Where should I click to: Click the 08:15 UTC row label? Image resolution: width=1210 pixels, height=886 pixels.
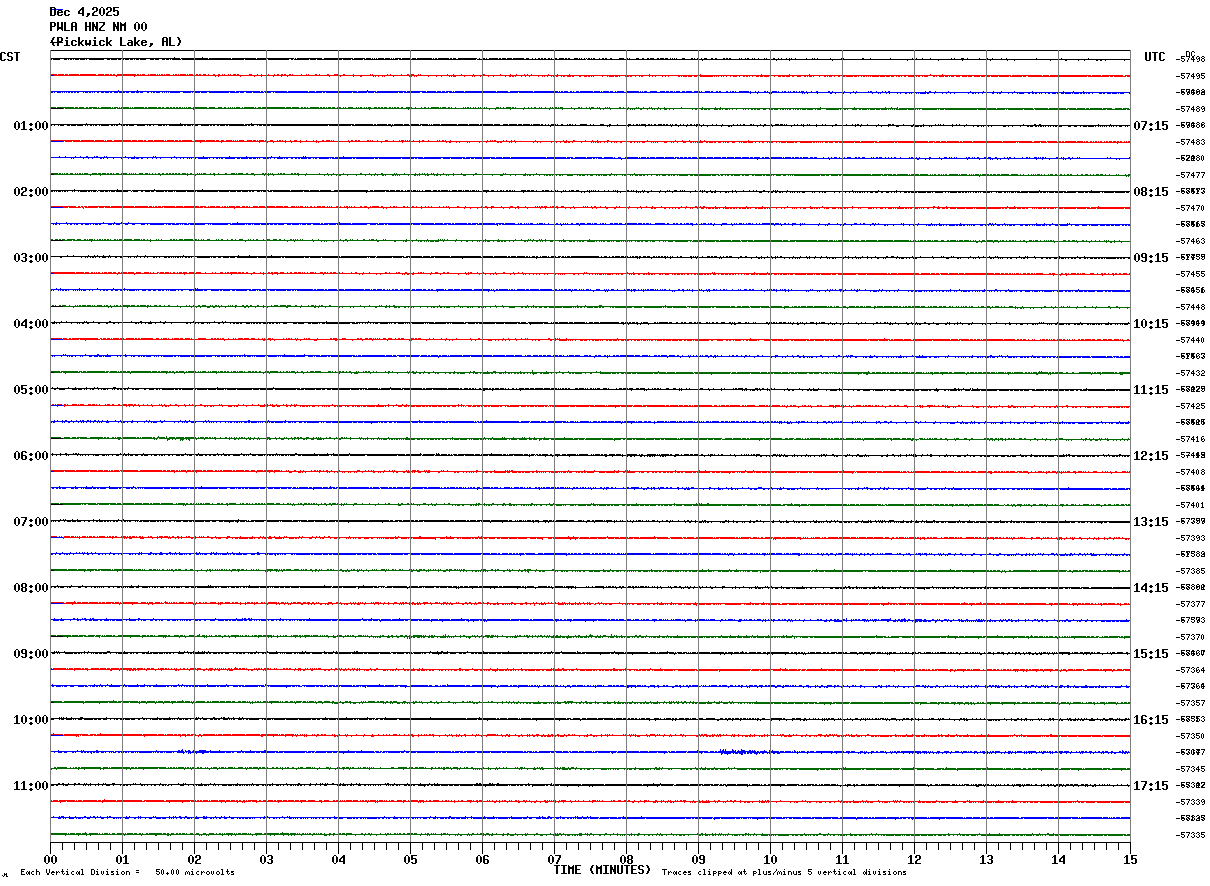[1151, 192]
